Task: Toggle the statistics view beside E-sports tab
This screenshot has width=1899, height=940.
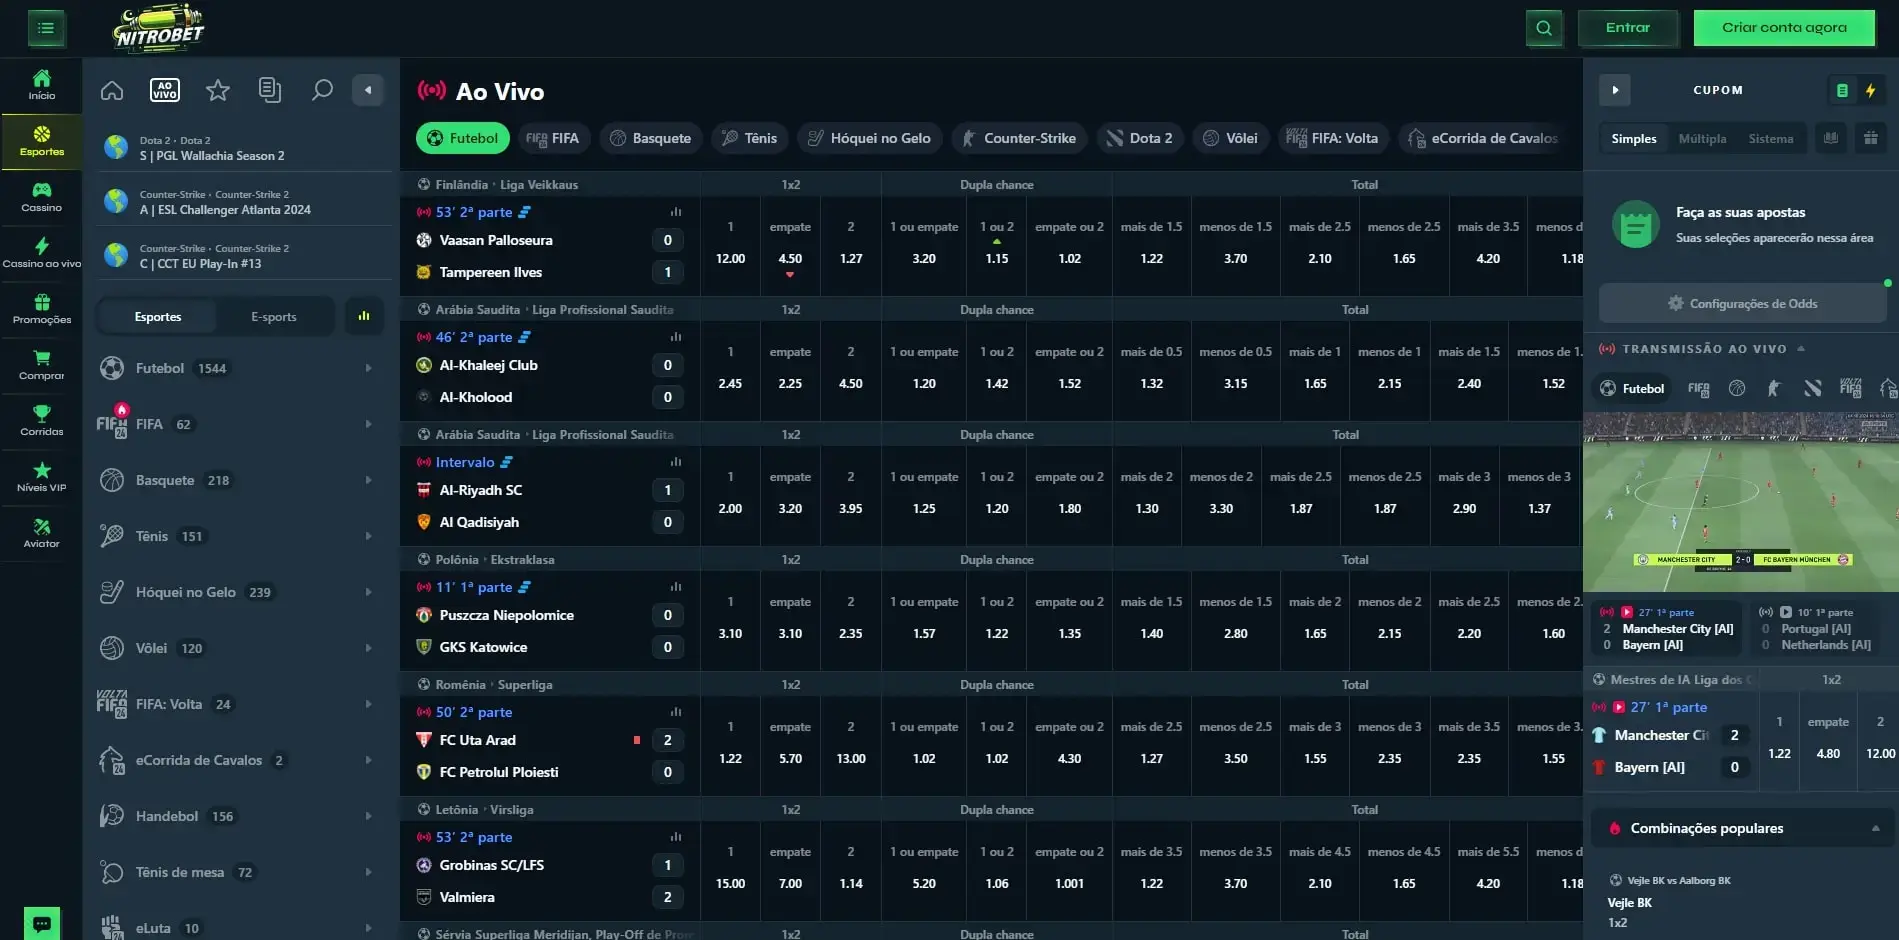Action: coord(363,315)
